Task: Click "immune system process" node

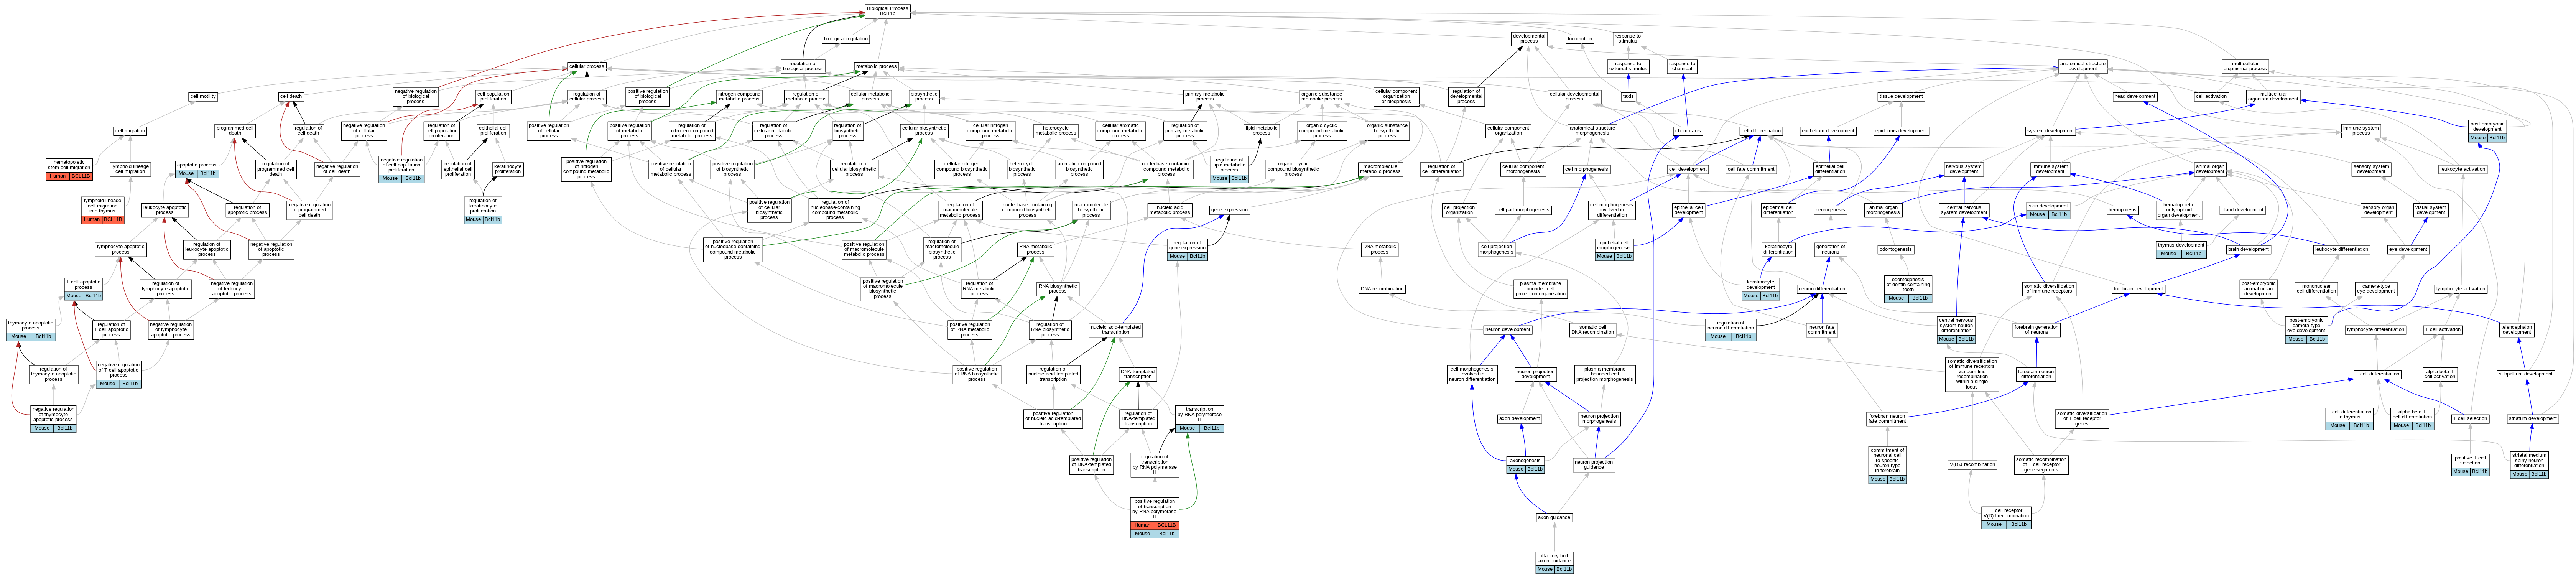Action: point(2361,131)
